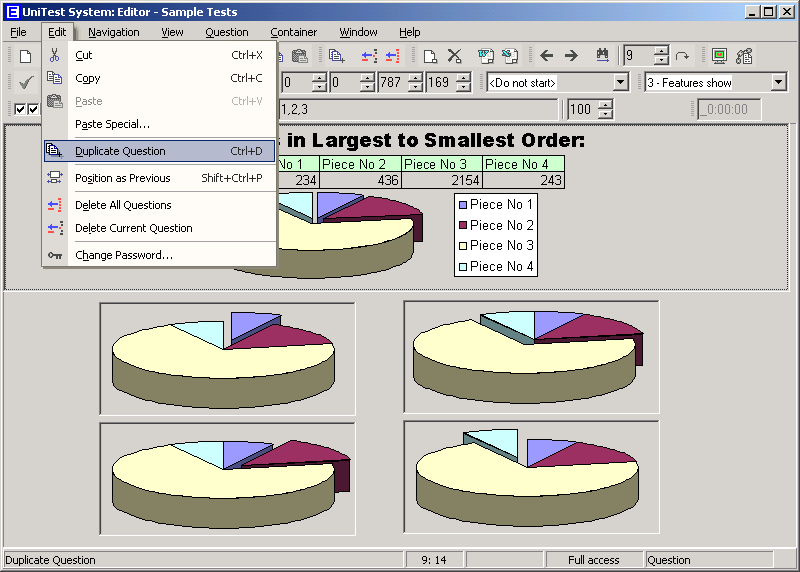Click Piece No 2 maroon legend swatch
This screenshot has width=800, height=572.
(x=463, y=225)
